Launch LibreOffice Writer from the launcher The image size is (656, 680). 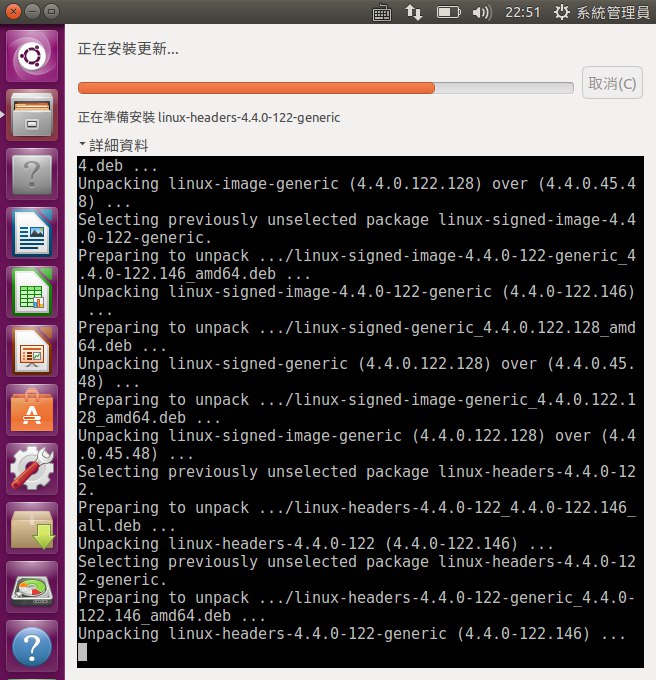tap(32, 233)
